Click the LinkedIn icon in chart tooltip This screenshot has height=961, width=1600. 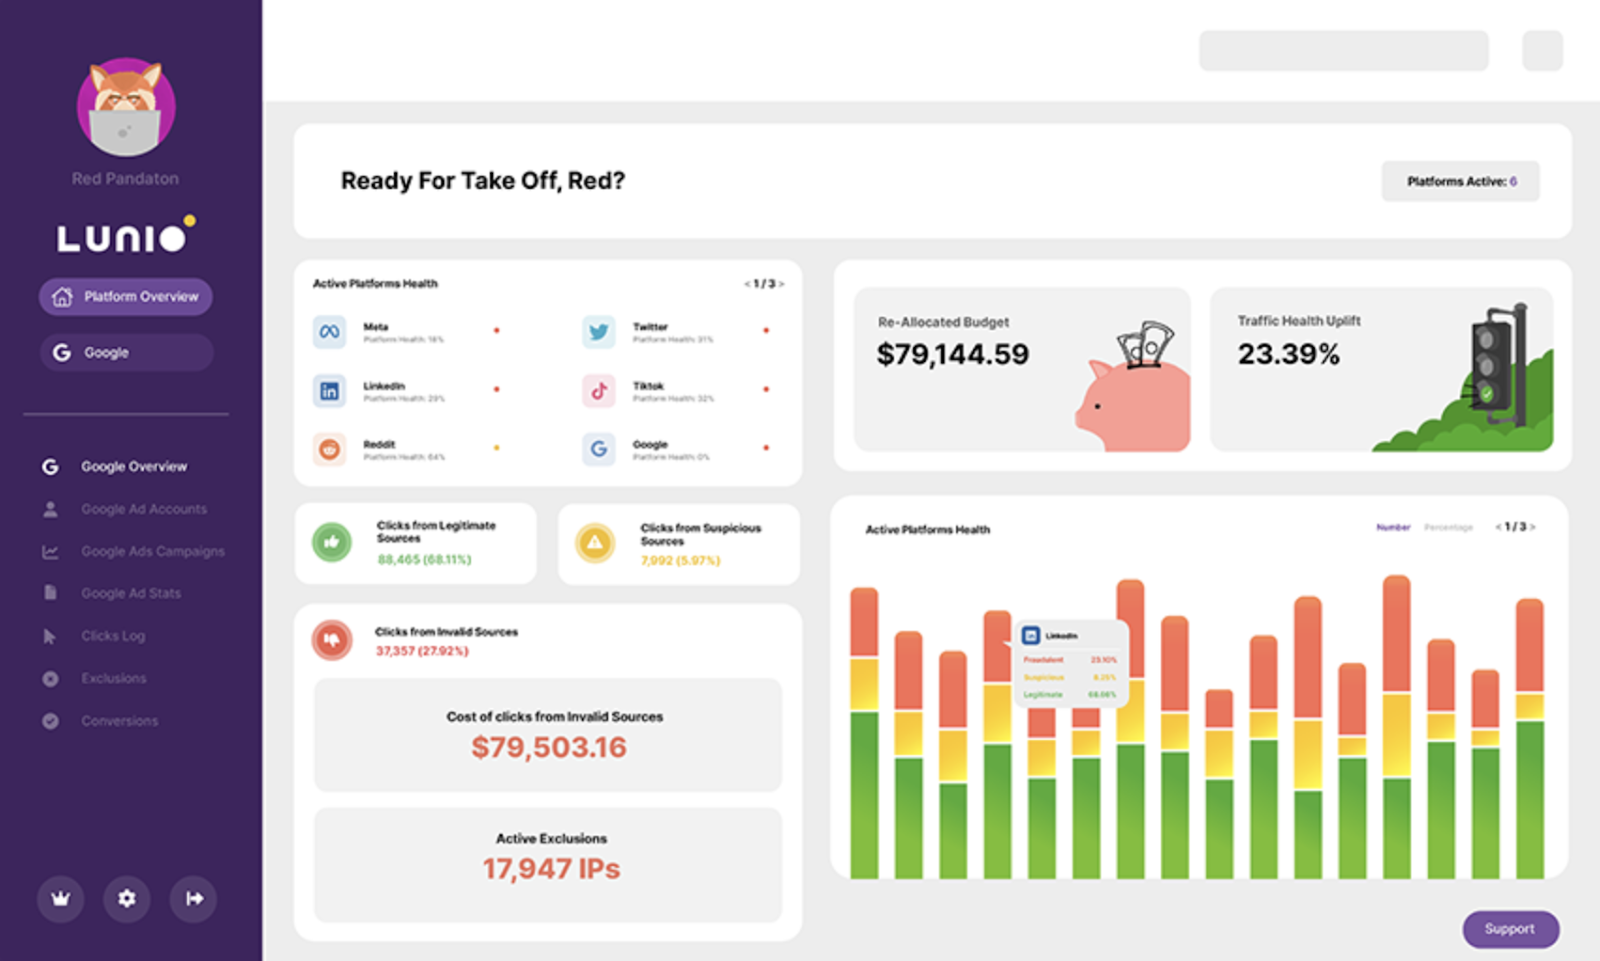coord(1031,636)
